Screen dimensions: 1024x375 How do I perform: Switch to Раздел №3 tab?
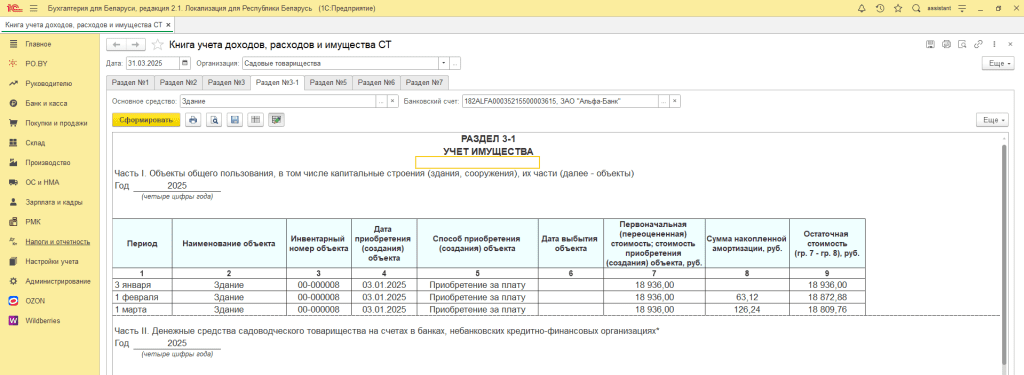[226, 82]
